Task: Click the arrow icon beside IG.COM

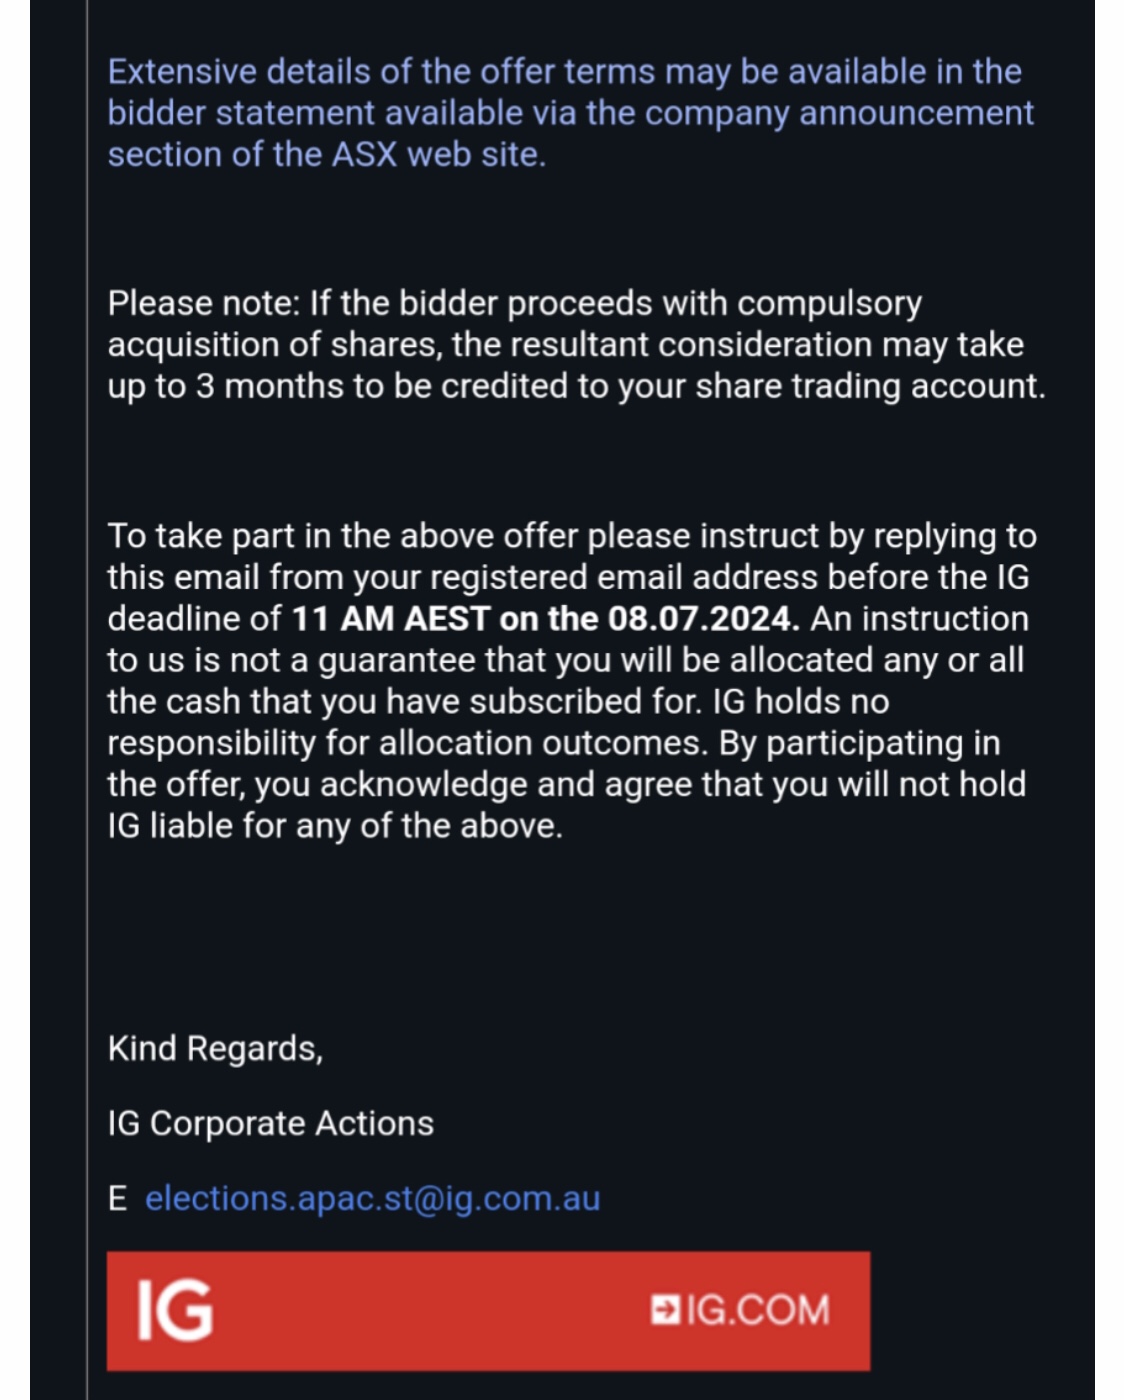Action: coord(664,1309)
